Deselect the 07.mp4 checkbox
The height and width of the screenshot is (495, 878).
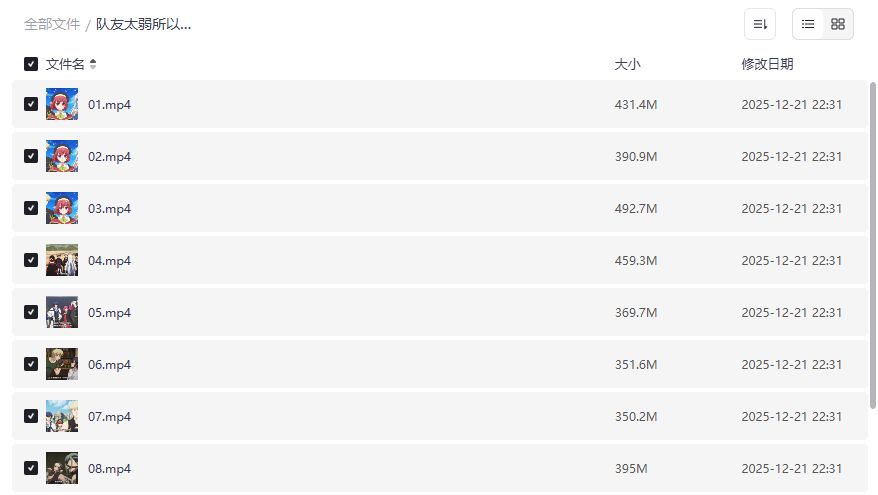point(31,416)
